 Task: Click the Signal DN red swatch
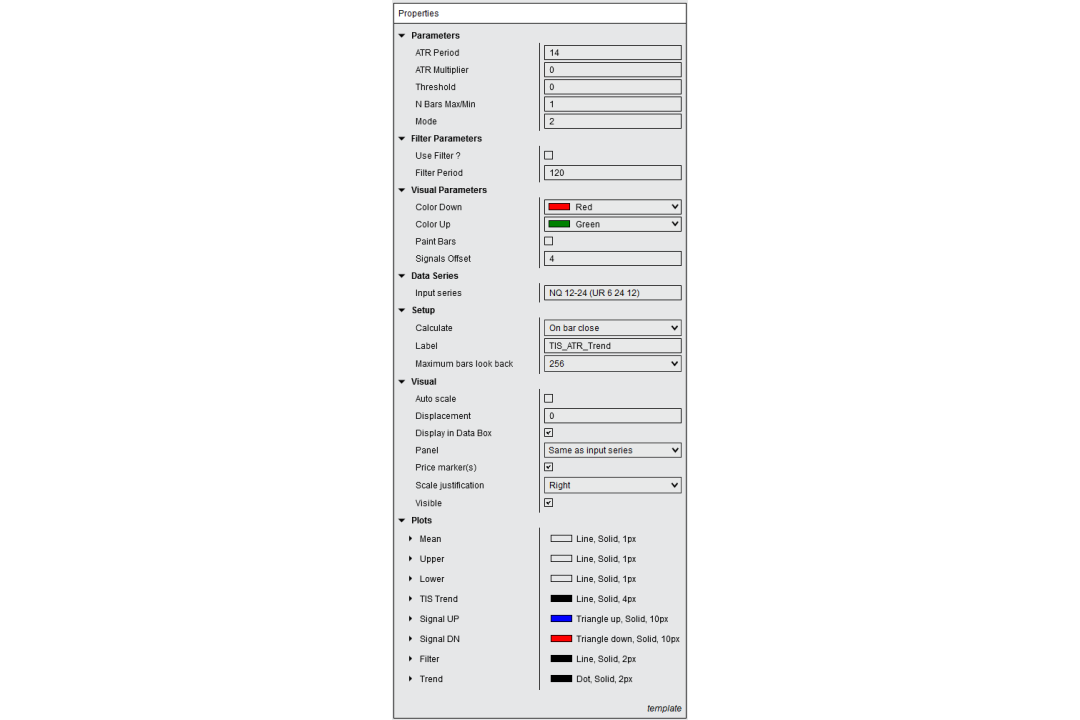[x=561, y=639]
